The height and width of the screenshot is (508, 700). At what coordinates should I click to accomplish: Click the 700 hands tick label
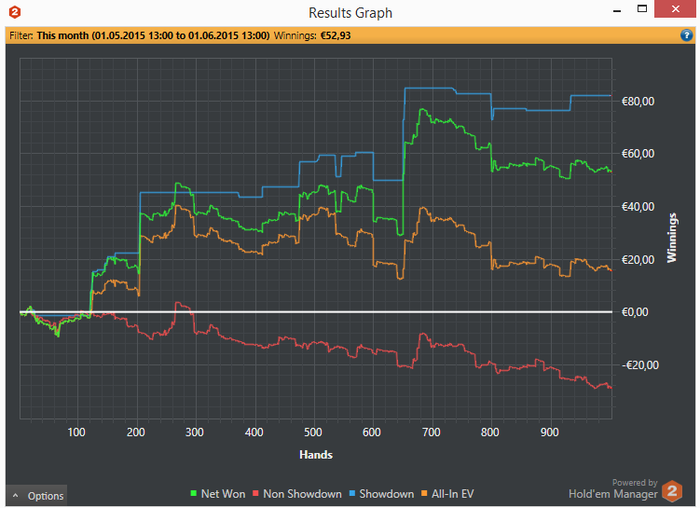[431, 432]
